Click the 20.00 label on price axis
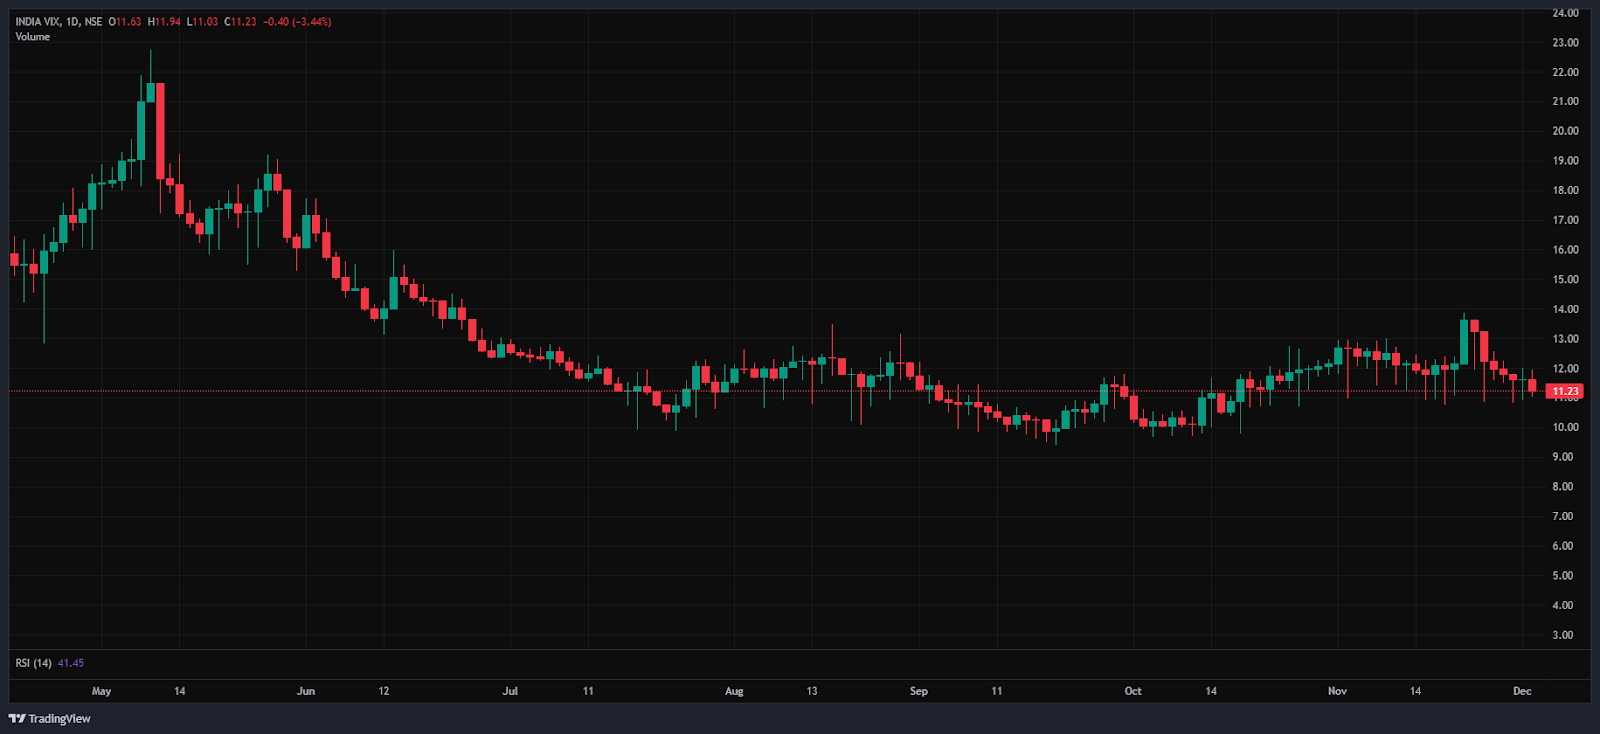The height and width of the screenshot is (734, 1600). tap(1565, 131)
